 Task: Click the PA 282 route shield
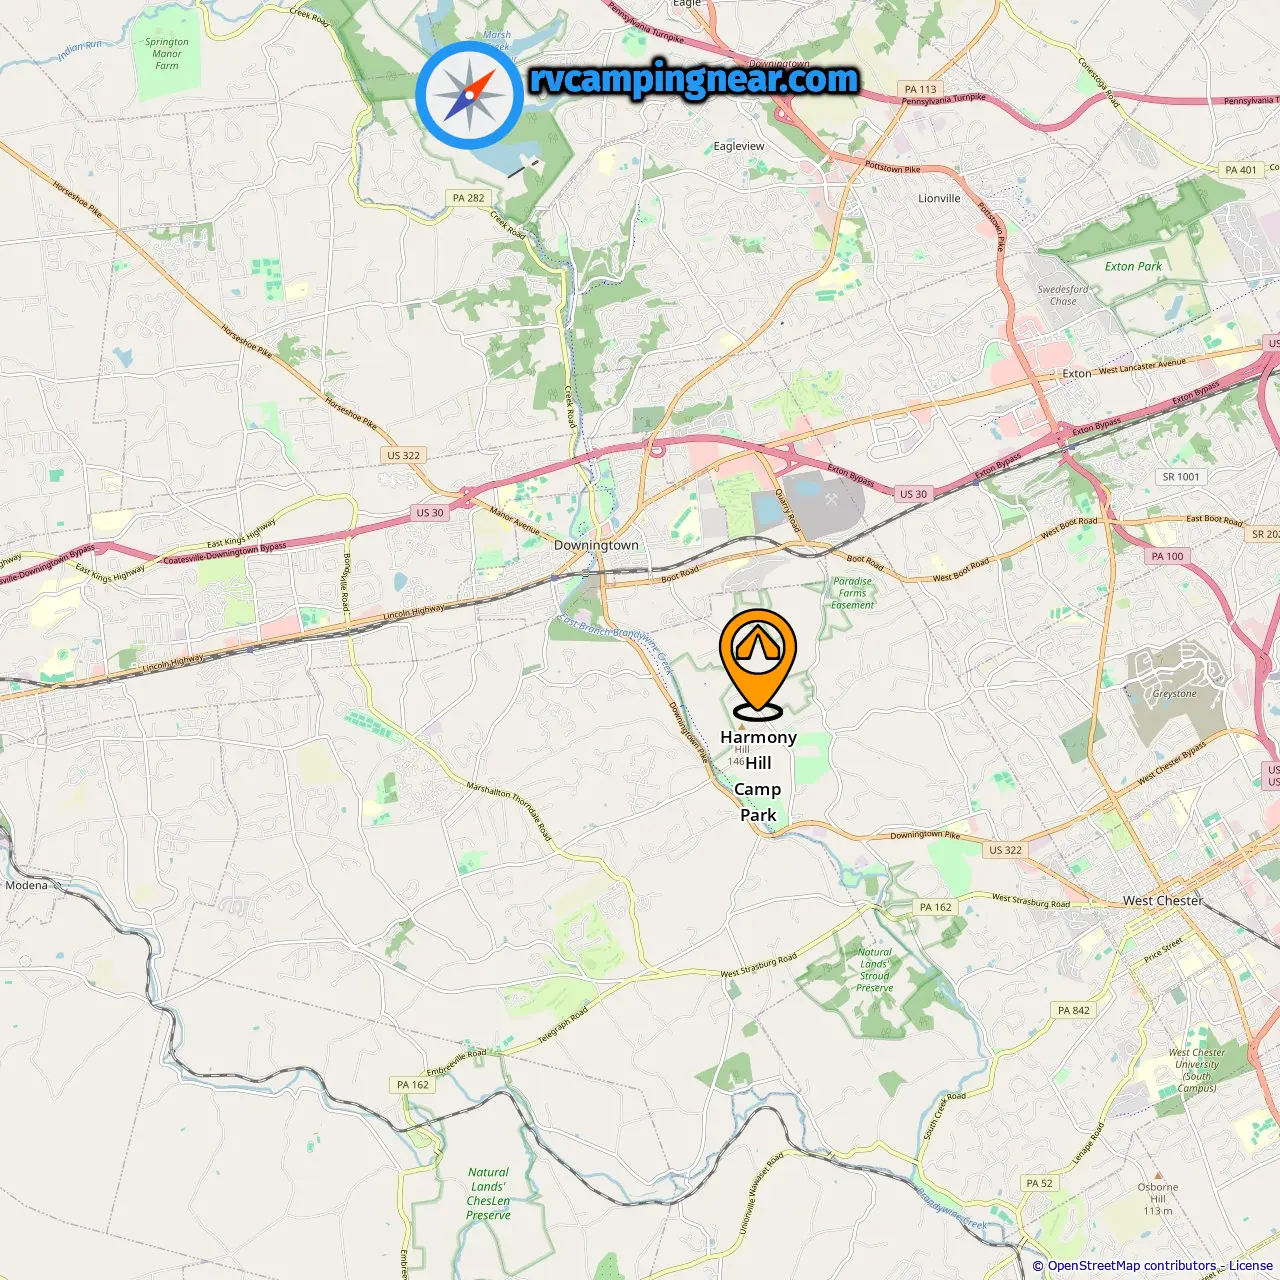pos(468,198)
